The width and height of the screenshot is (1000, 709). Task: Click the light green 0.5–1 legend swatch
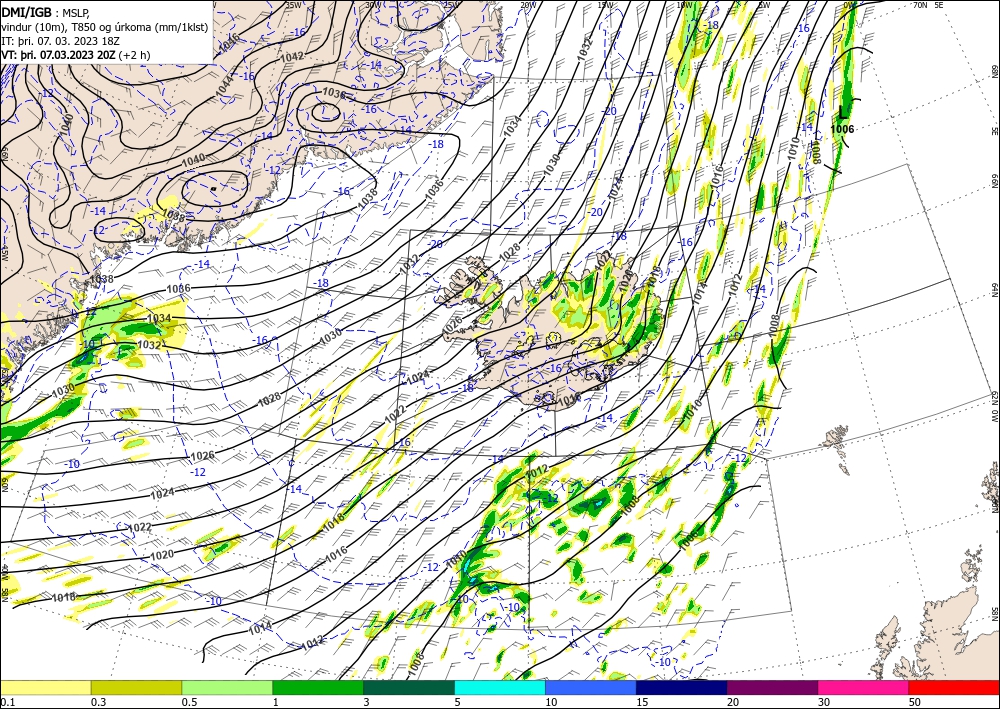[227, 687]
